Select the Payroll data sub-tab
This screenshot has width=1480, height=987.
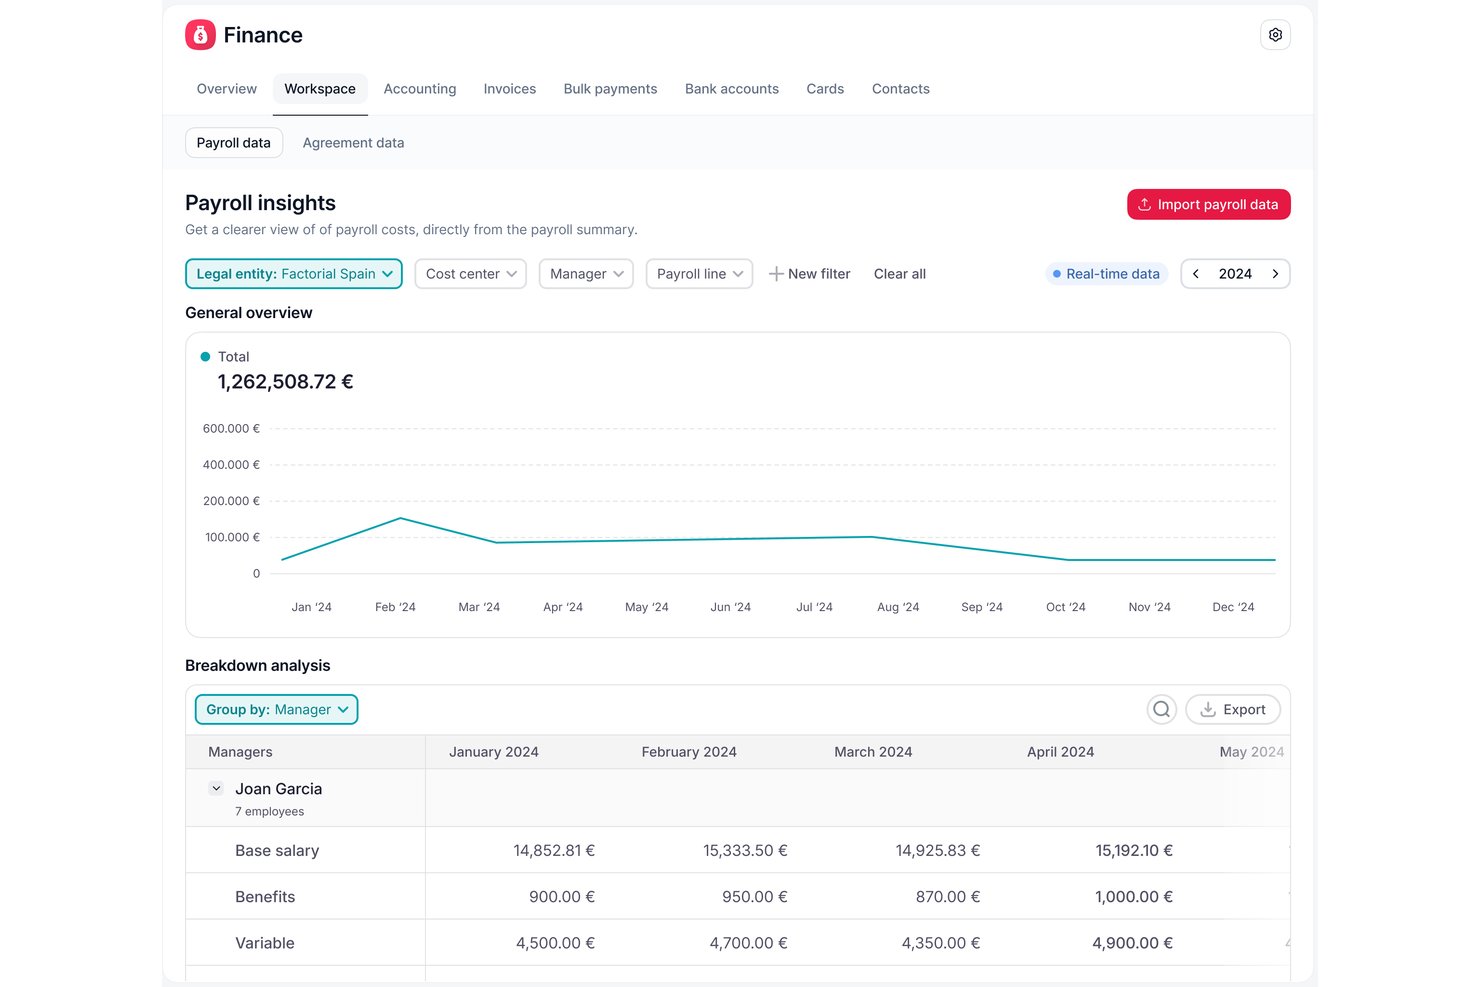tap(234, 143)
